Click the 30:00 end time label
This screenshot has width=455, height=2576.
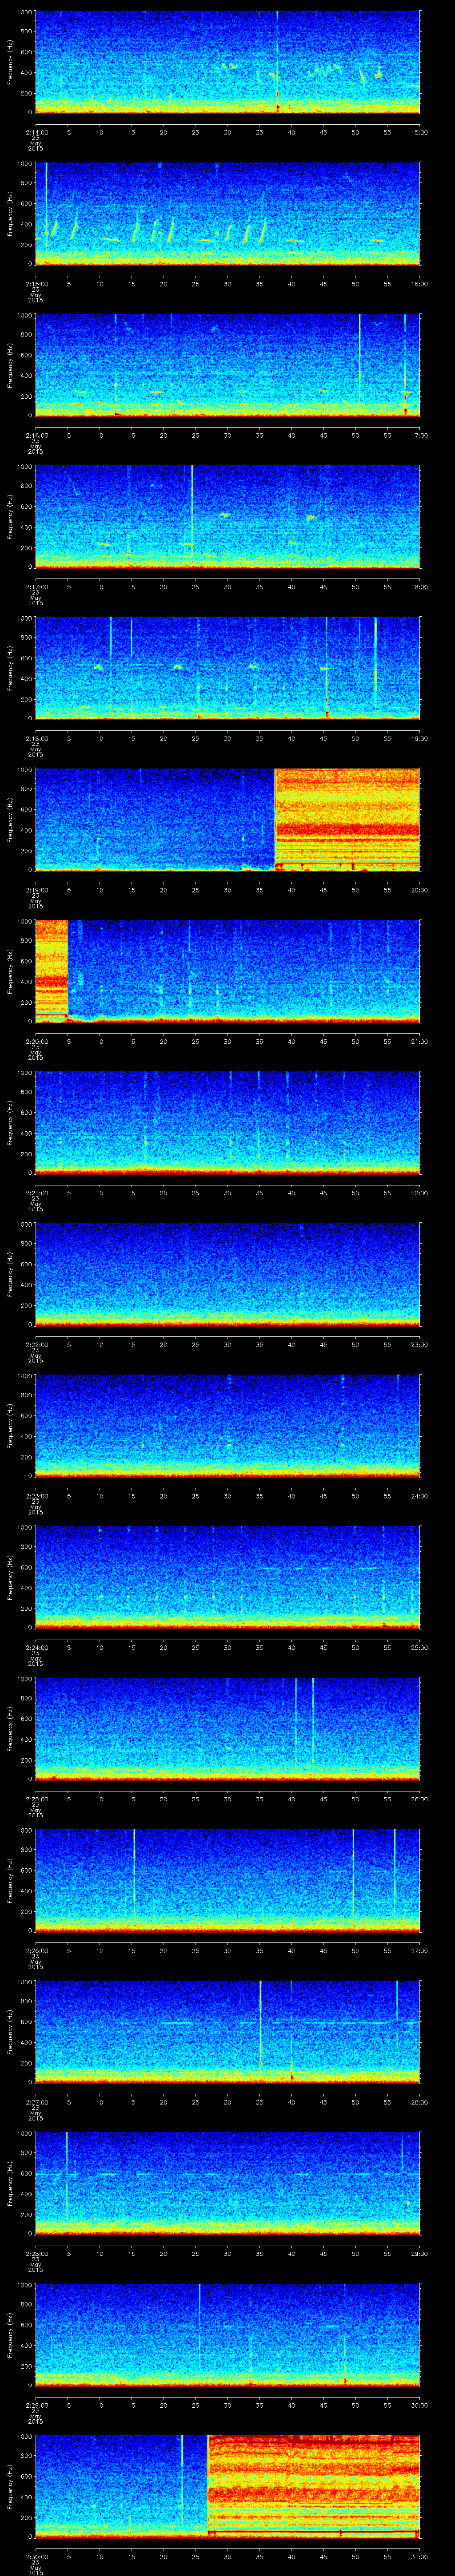420,2404
